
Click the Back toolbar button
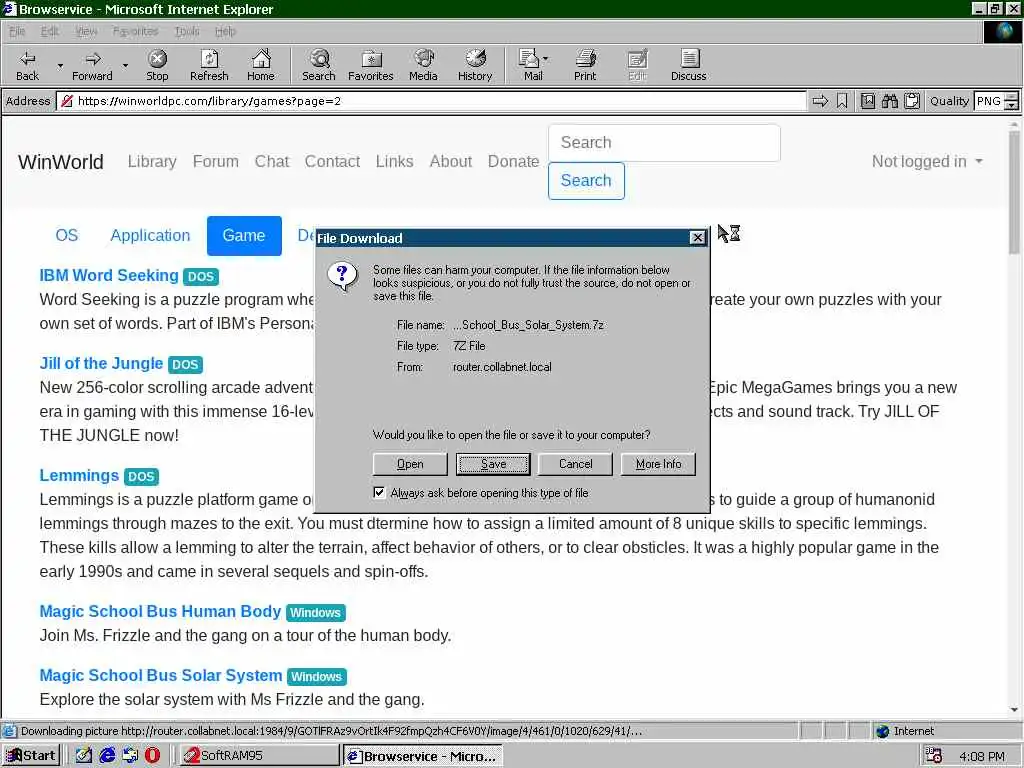point(27,65)
